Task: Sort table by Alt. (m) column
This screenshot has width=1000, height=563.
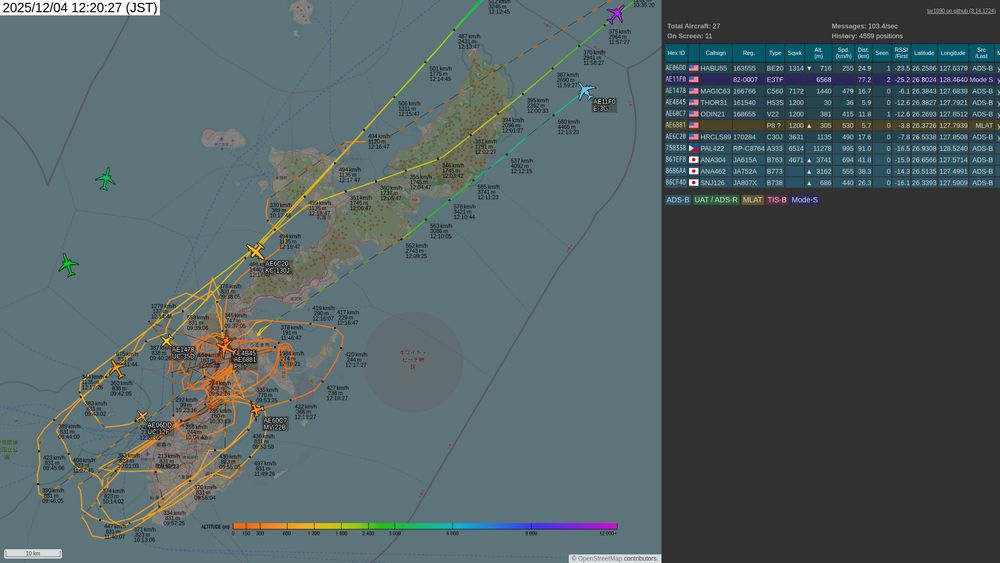Action: (818, 53)
